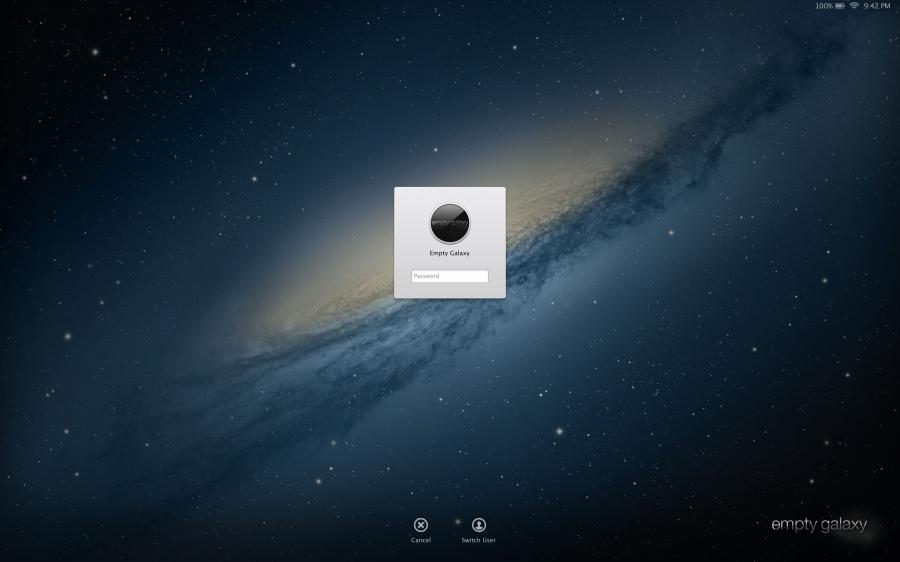This screenshot has height=562, width=900.
Task: Click the Cancel circled X icon
Action: click(421, 525)
